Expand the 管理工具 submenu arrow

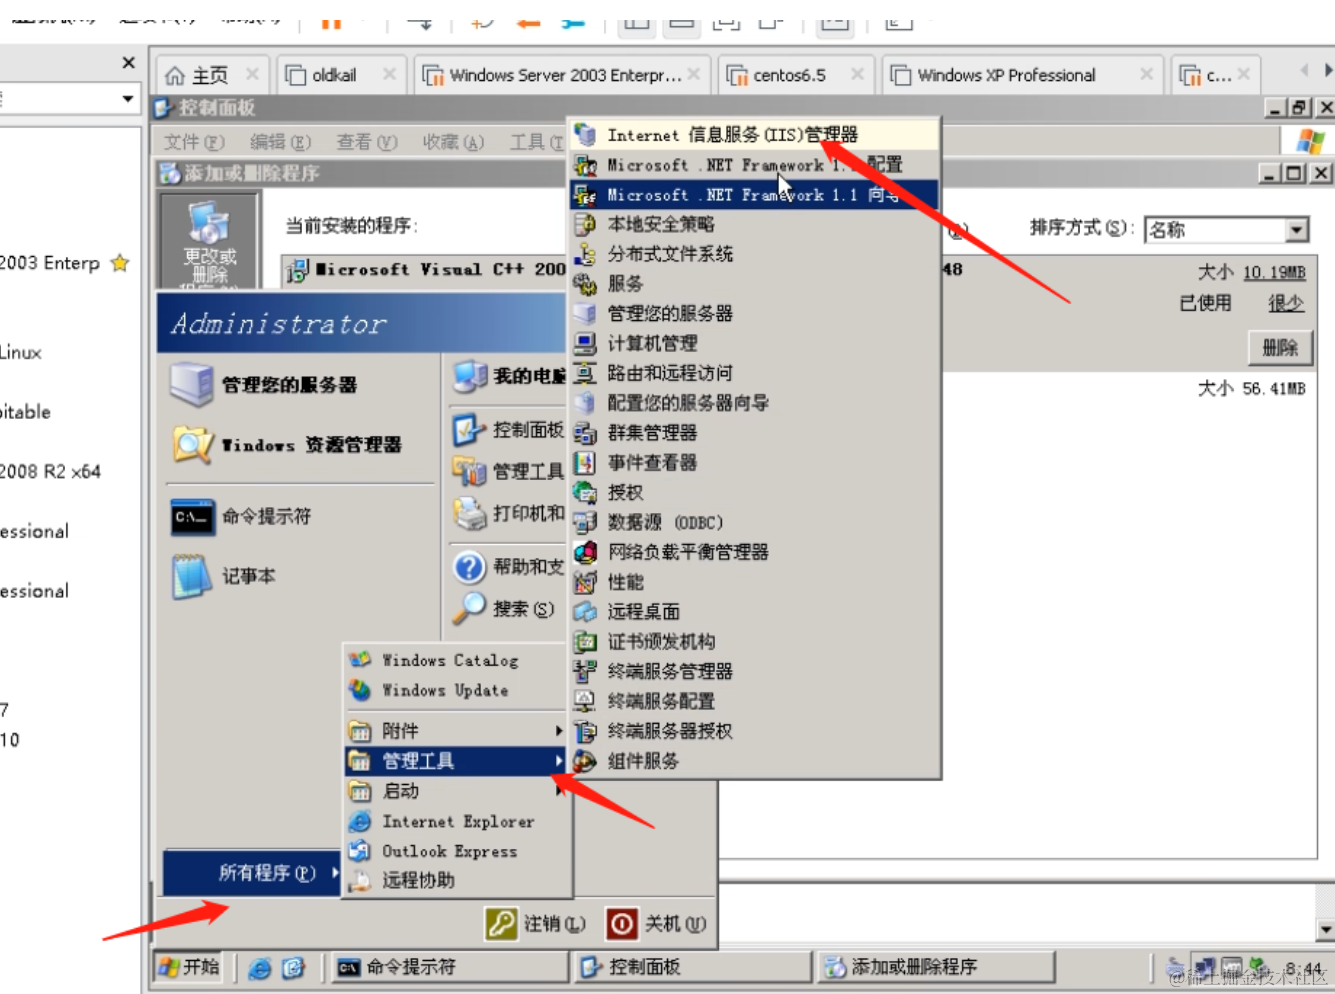[x=559, y=761]
